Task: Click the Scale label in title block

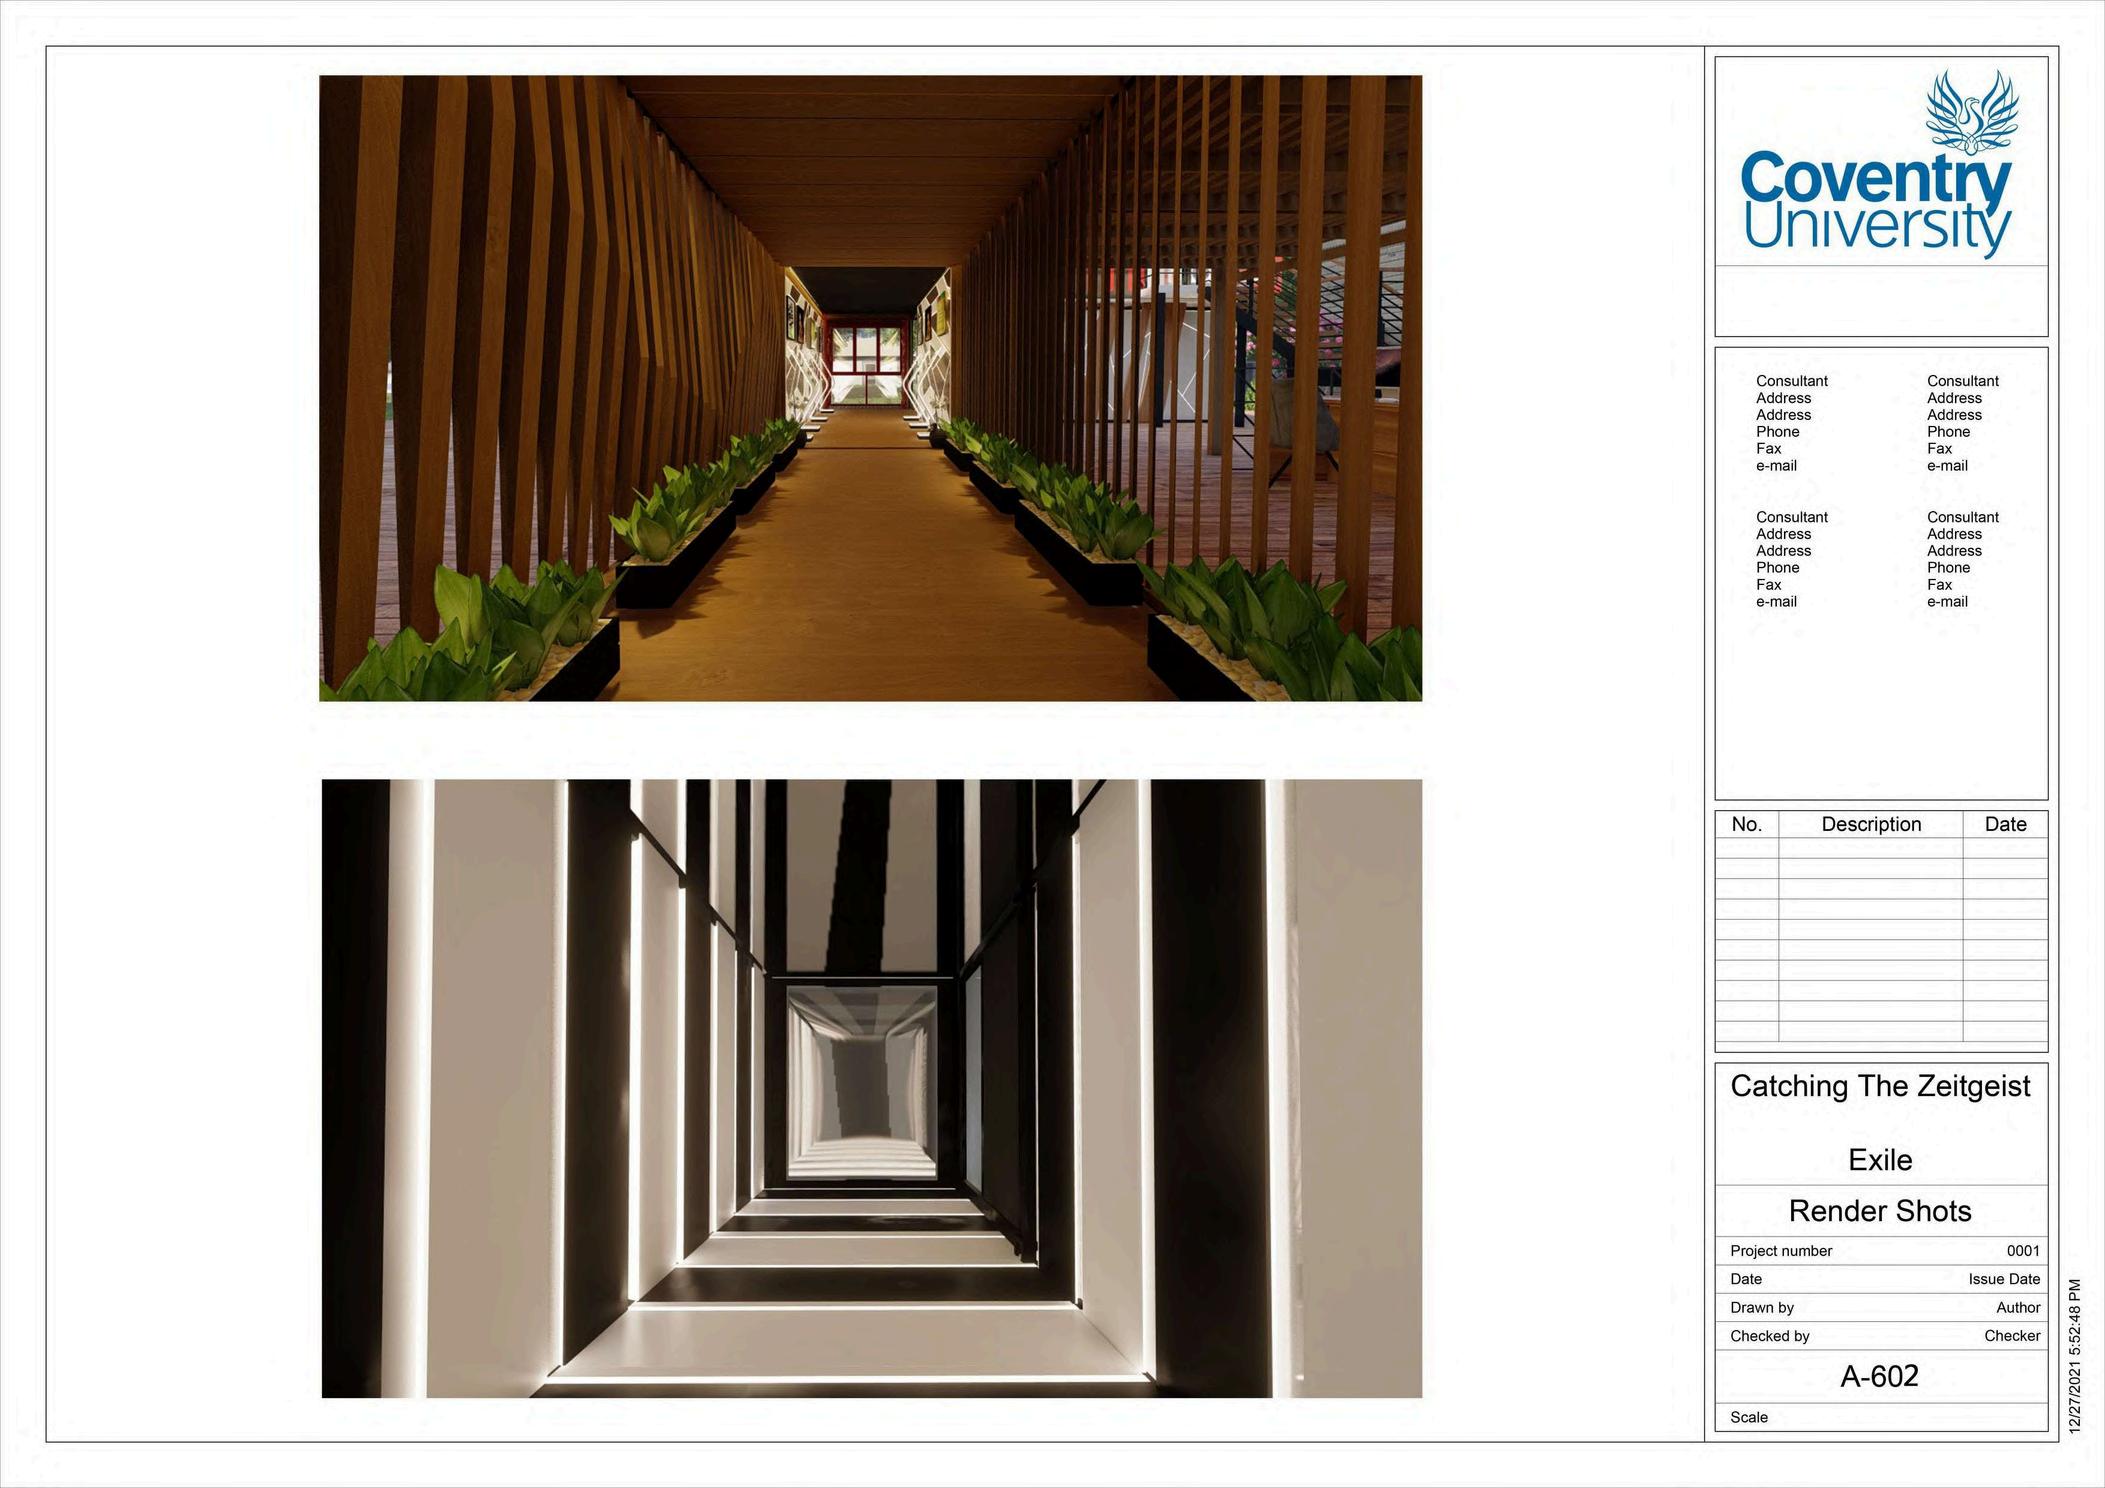Action: [1749, 1417]
